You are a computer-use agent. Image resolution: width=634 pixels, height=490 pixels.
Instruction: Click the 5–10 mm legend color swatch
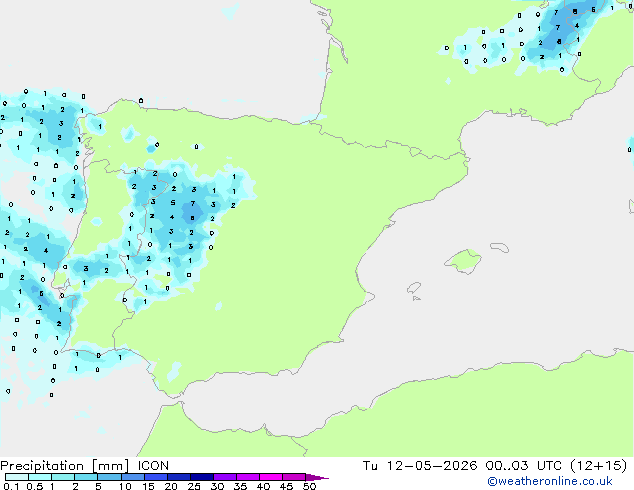point(109,477)
